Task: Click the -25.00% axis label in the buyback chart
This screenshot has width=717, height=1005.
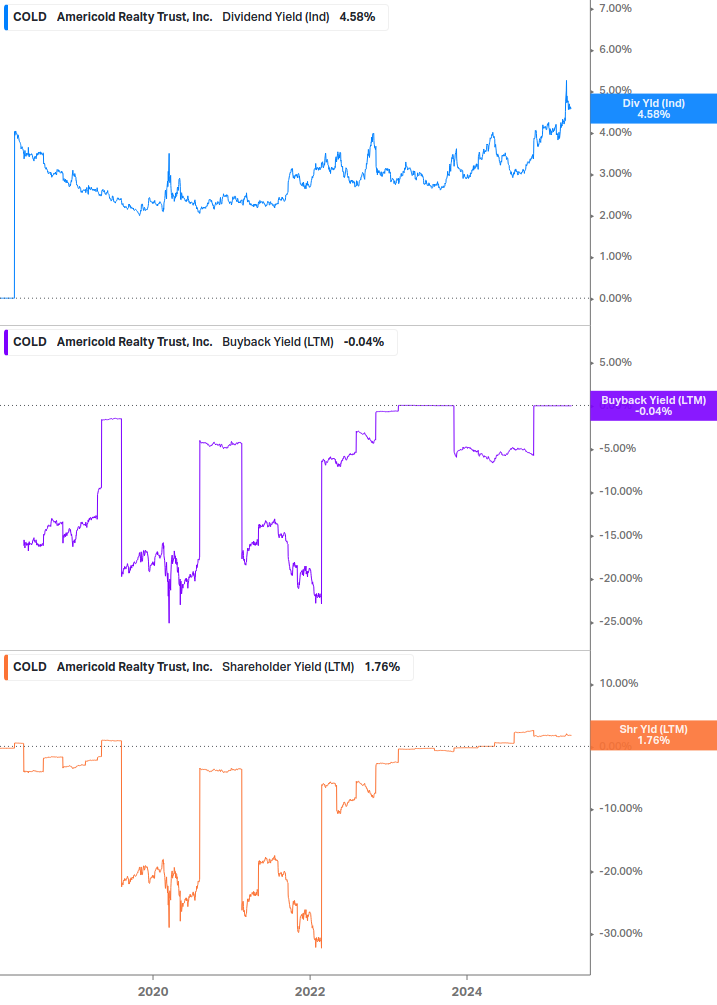Action: 620,621
